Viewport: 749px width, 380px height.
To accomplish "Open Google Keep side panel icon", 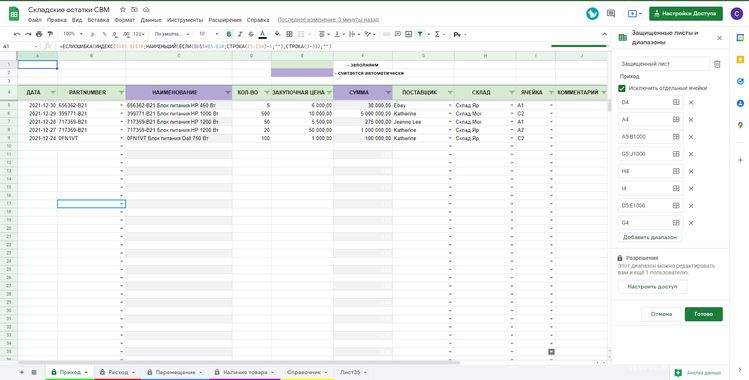I will tap(740, 60).
